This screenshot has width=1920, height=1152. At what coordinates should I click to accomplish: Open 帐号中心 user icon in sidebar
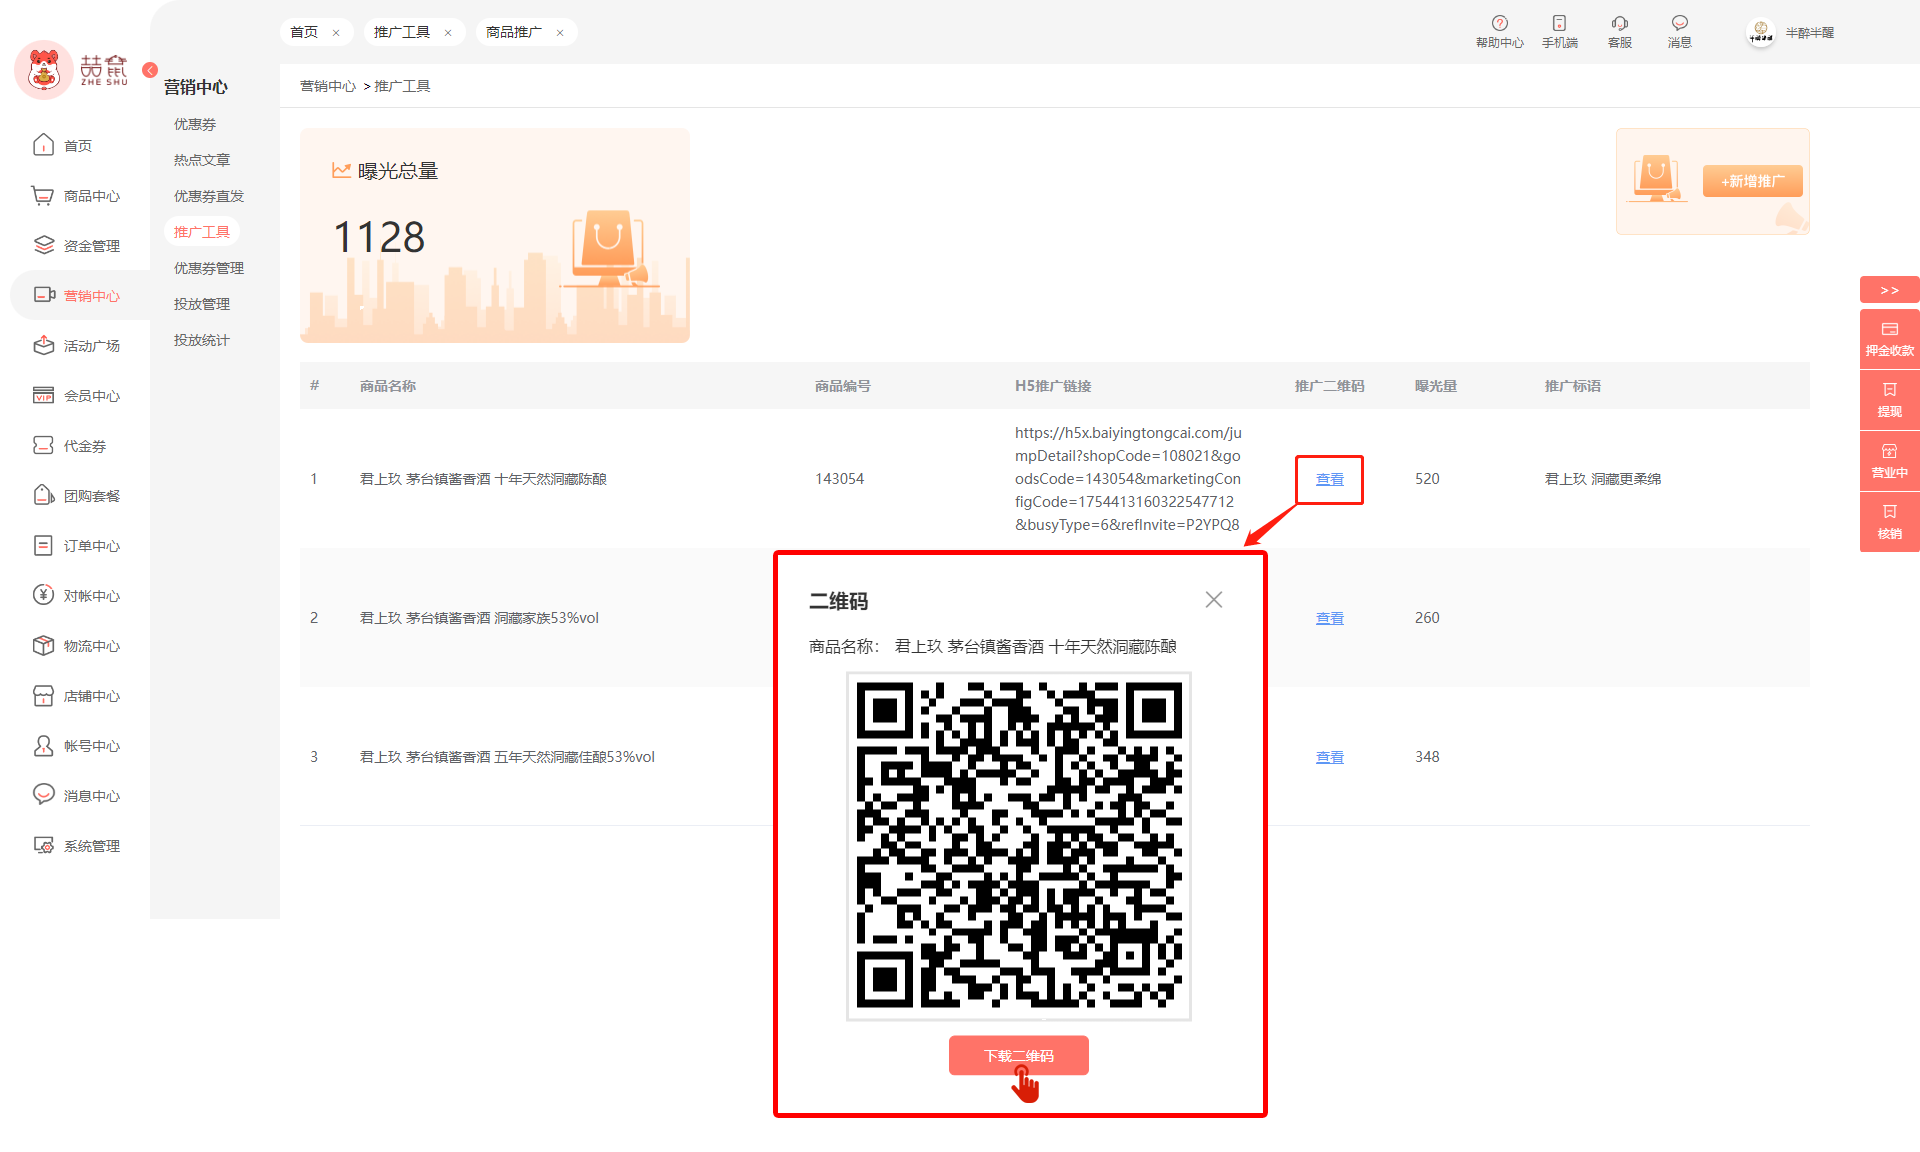tap(43, 745)
